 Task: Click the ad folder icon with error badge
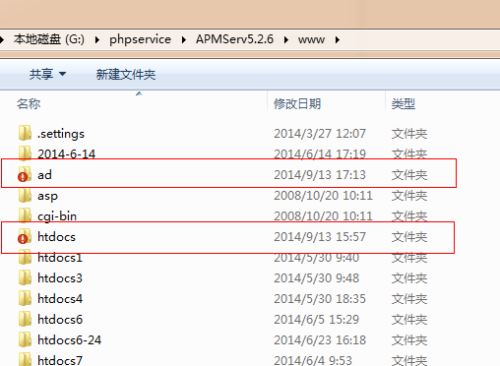[25, 174]
